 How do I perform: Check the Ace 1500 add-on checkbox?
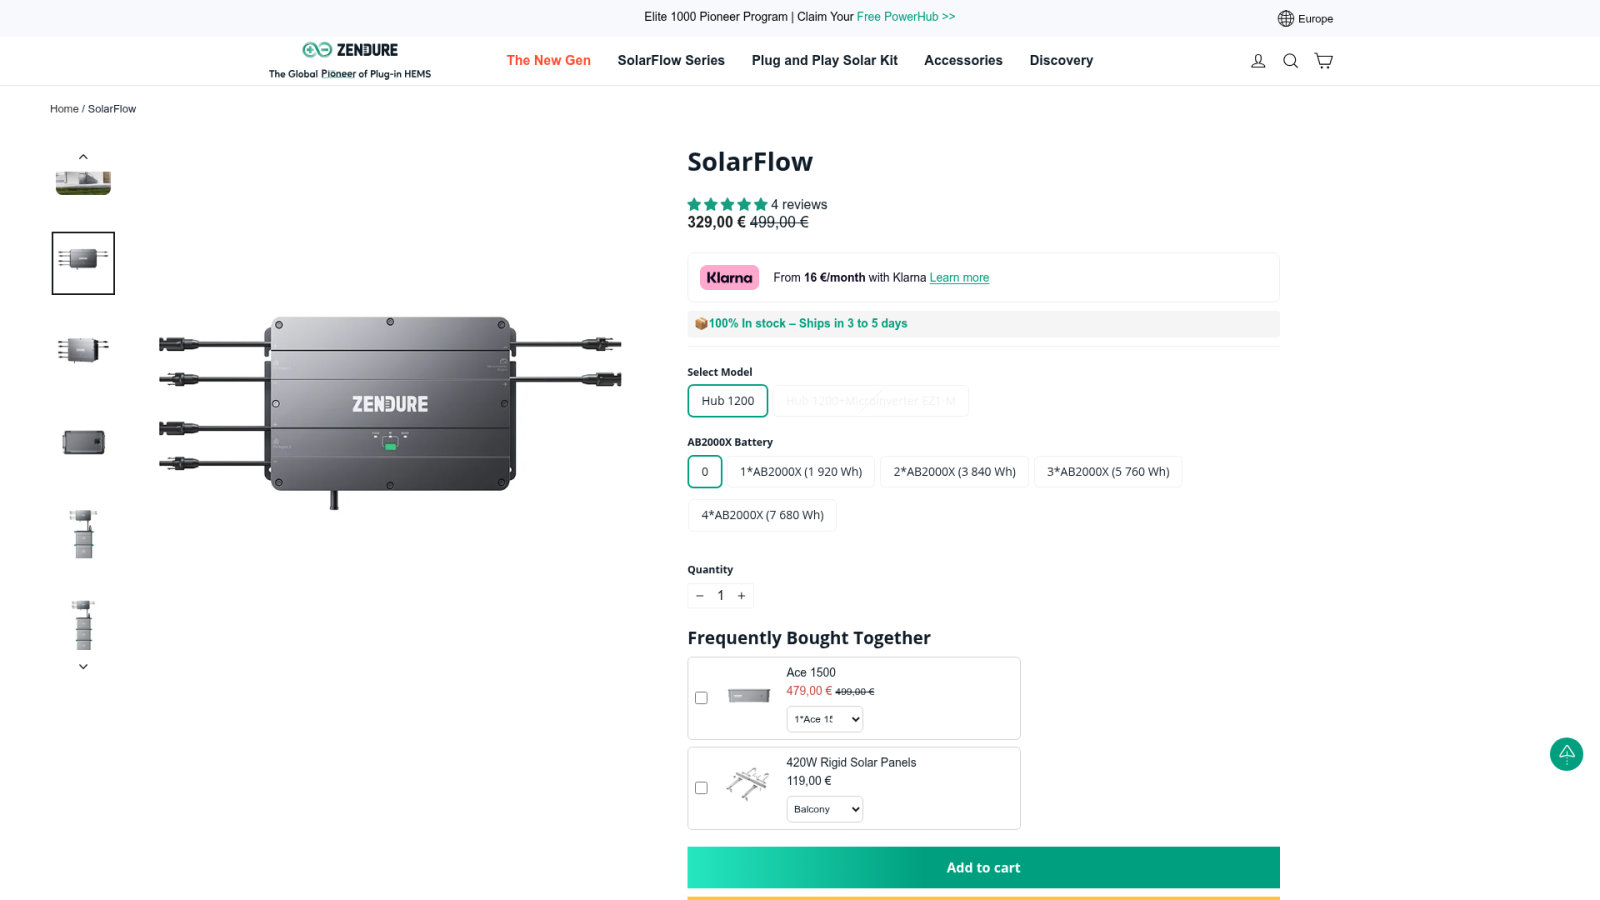[701, 698]
